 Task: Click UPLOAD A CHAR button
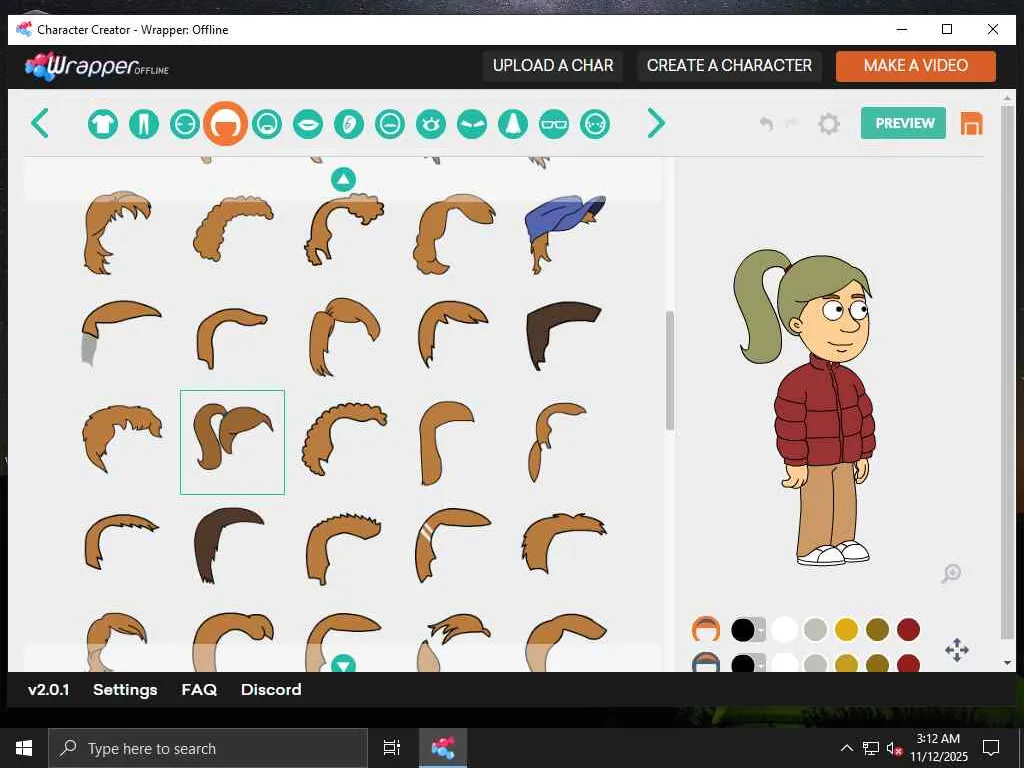552,65
